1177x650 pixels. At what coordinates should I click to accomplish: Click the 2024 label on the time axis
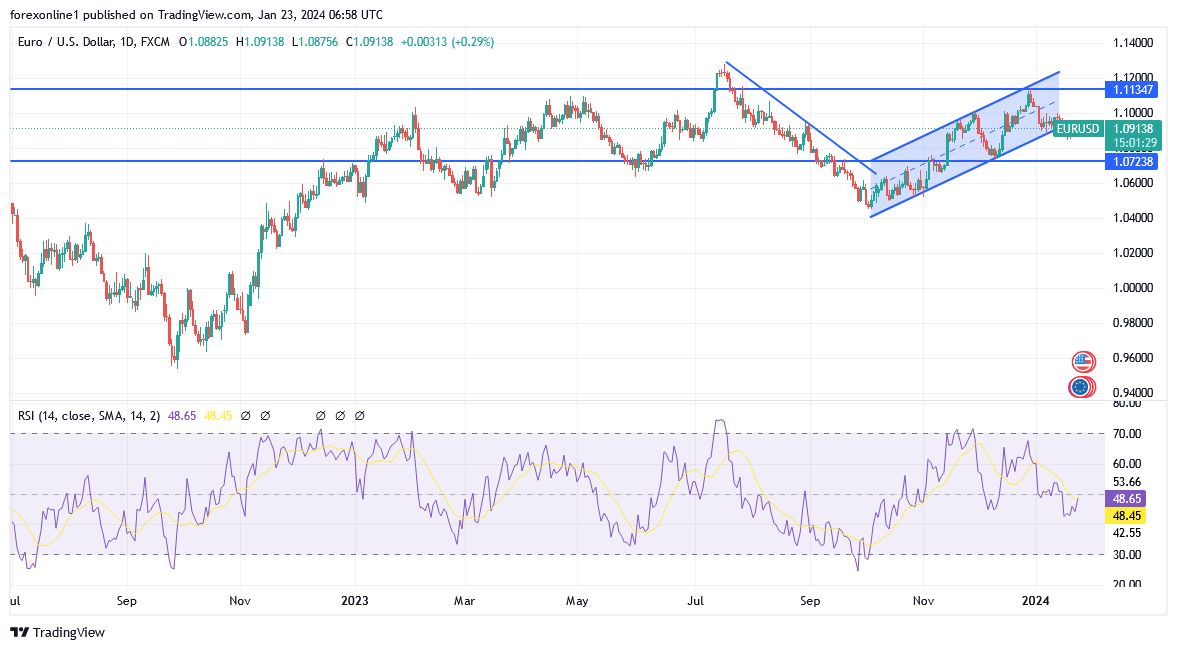coord(1037,601)
